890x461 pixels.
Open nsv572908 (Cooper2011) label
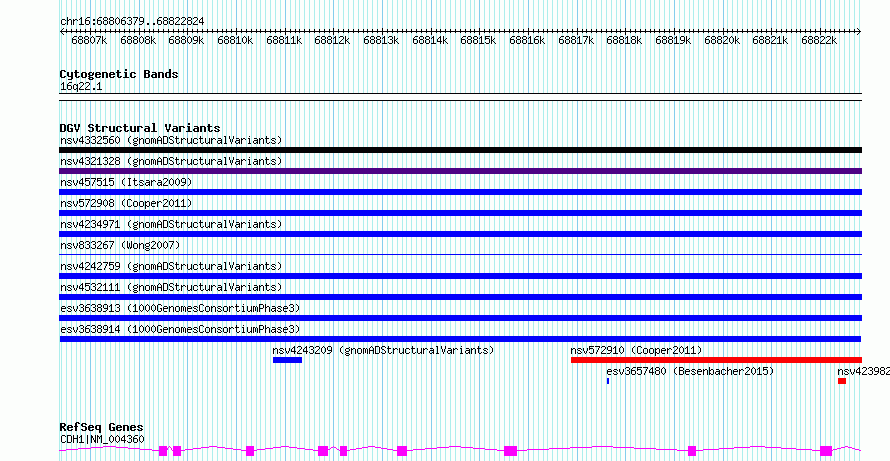126,203
